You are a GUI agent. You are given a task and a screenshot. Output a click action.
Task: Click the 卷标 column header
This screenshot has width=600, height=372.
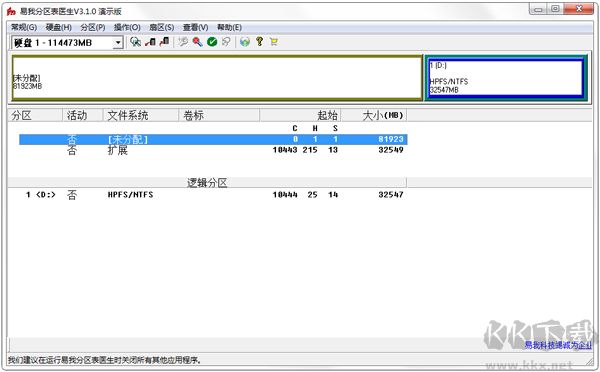pos(219,115)
